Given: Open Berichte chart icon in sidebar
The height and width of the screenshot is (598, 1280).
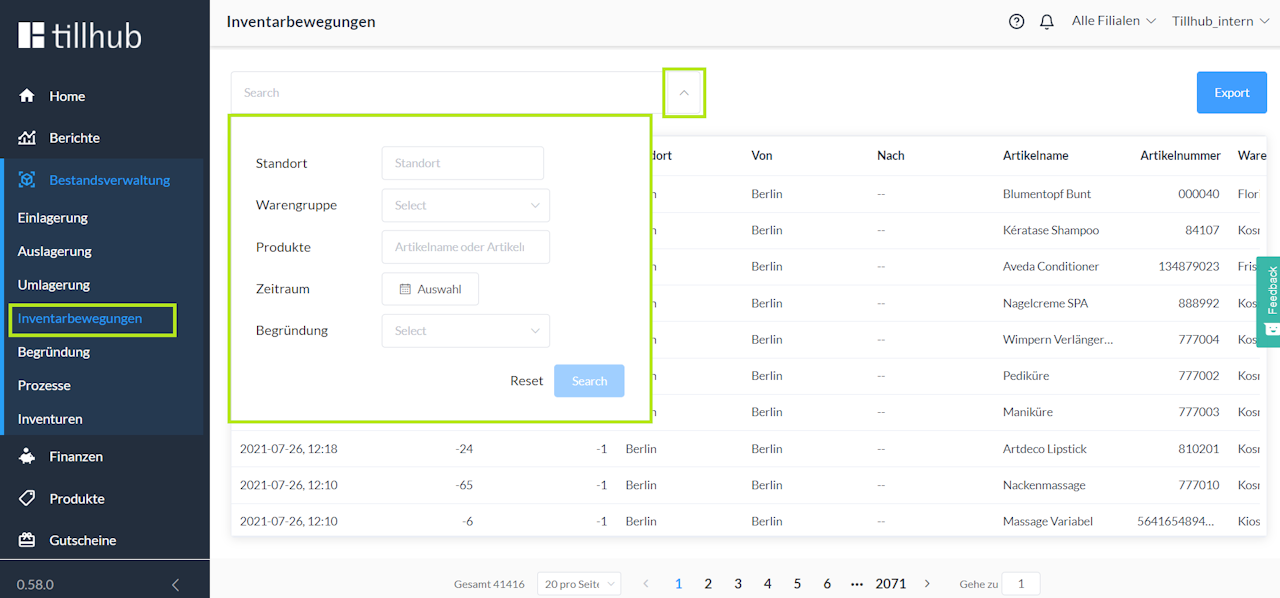Looking at the screenshot, I should click(28, 138).
